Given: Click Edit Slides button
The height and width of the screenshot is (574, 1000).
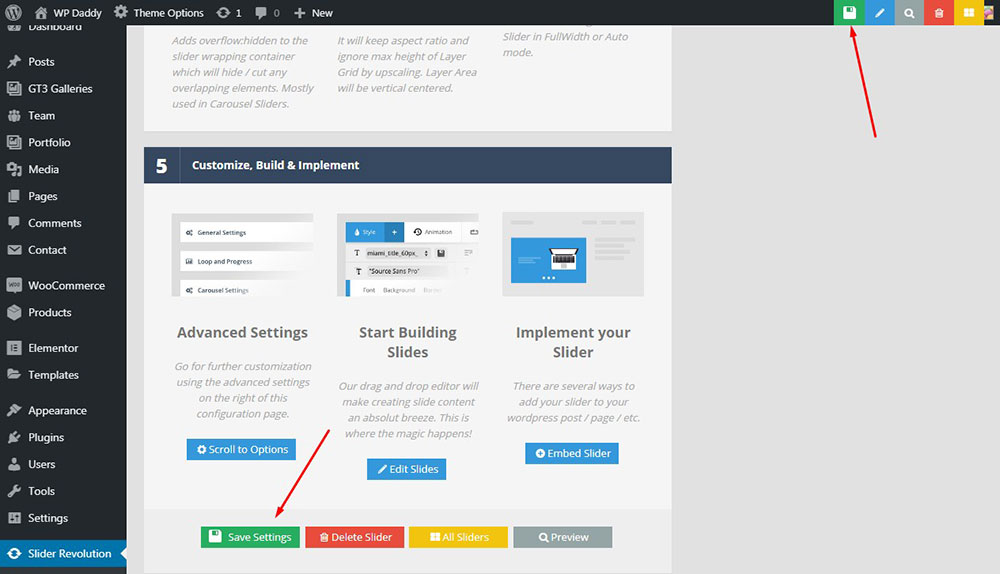Looking at the screenshot, I should pos(407,469).
